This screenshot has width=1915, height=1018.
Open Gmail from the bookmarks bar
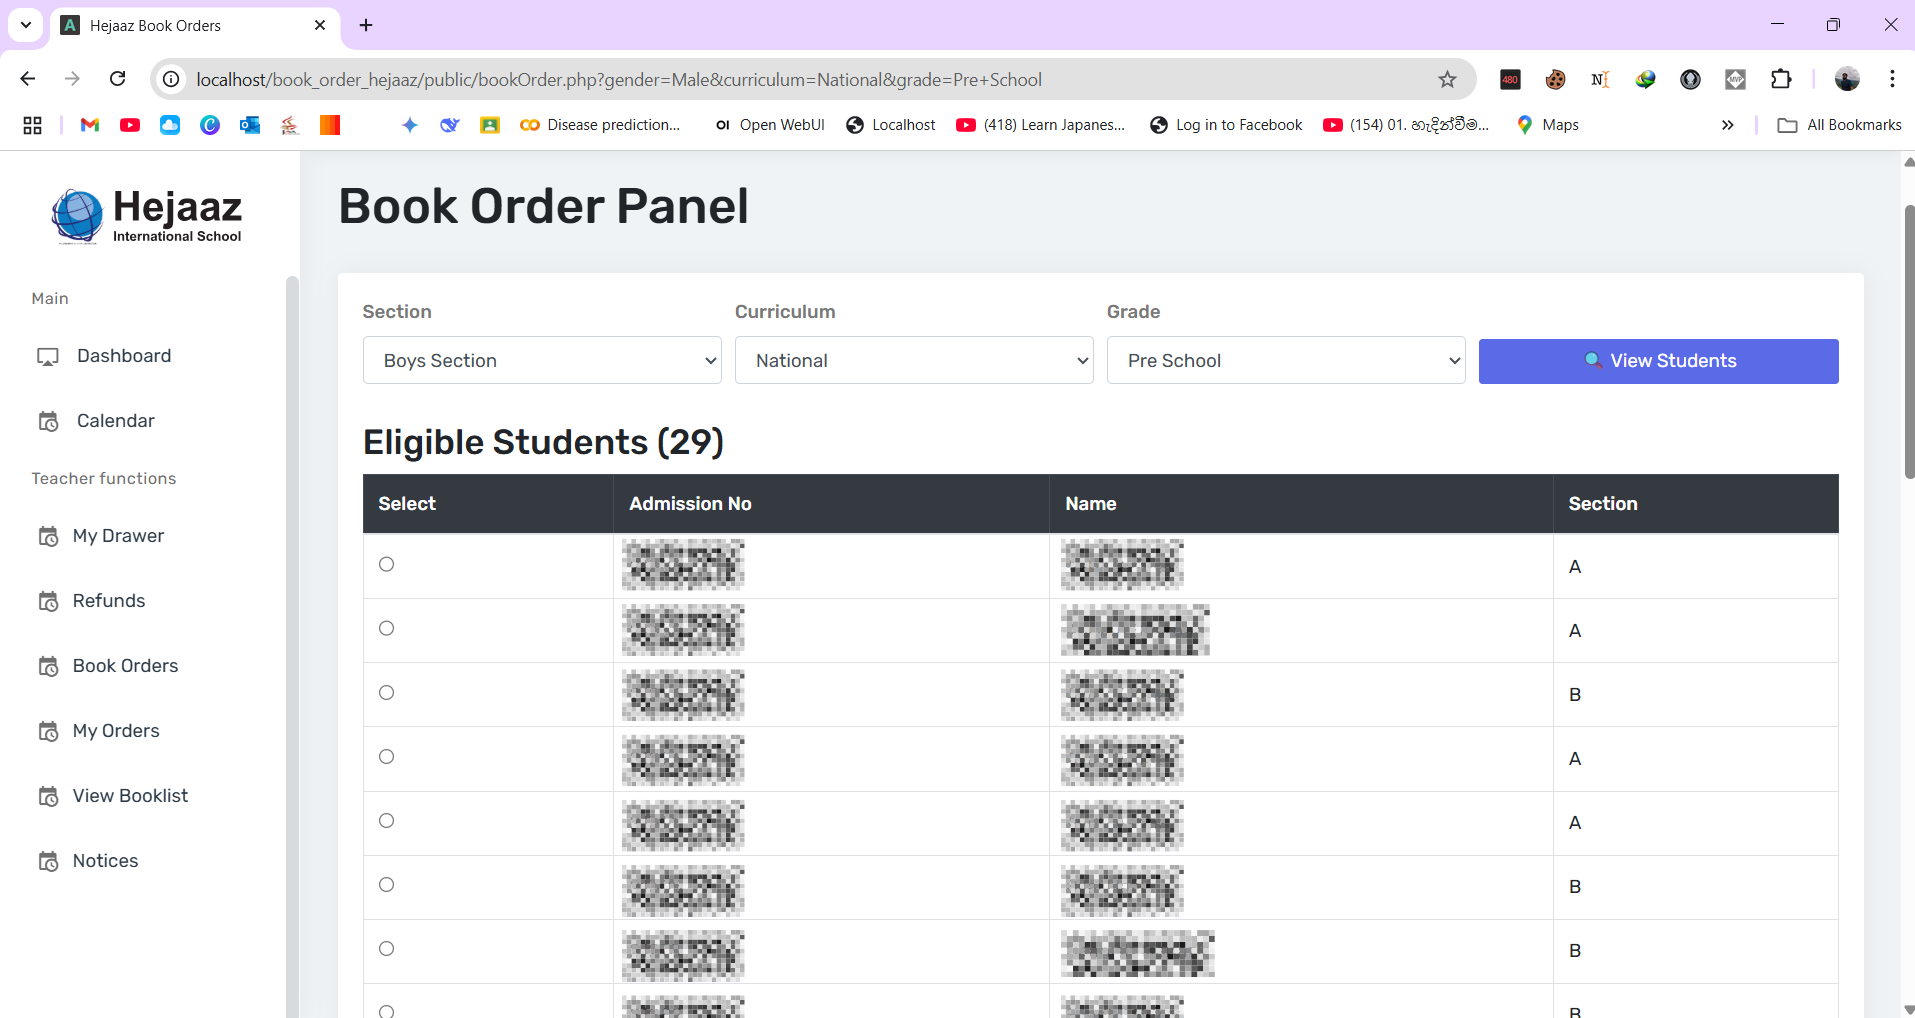tap(89, 125)
